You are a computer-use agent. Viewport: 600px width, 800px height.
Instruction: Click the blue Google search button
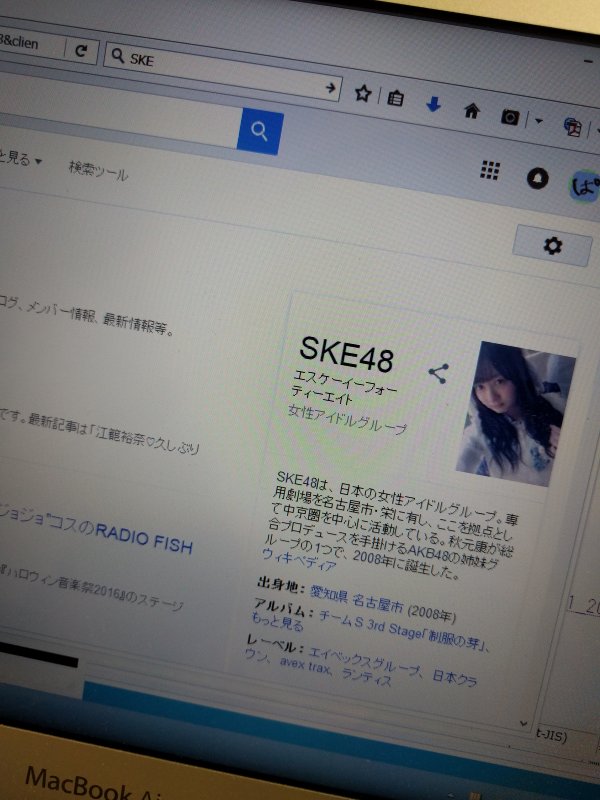[260, 132]
